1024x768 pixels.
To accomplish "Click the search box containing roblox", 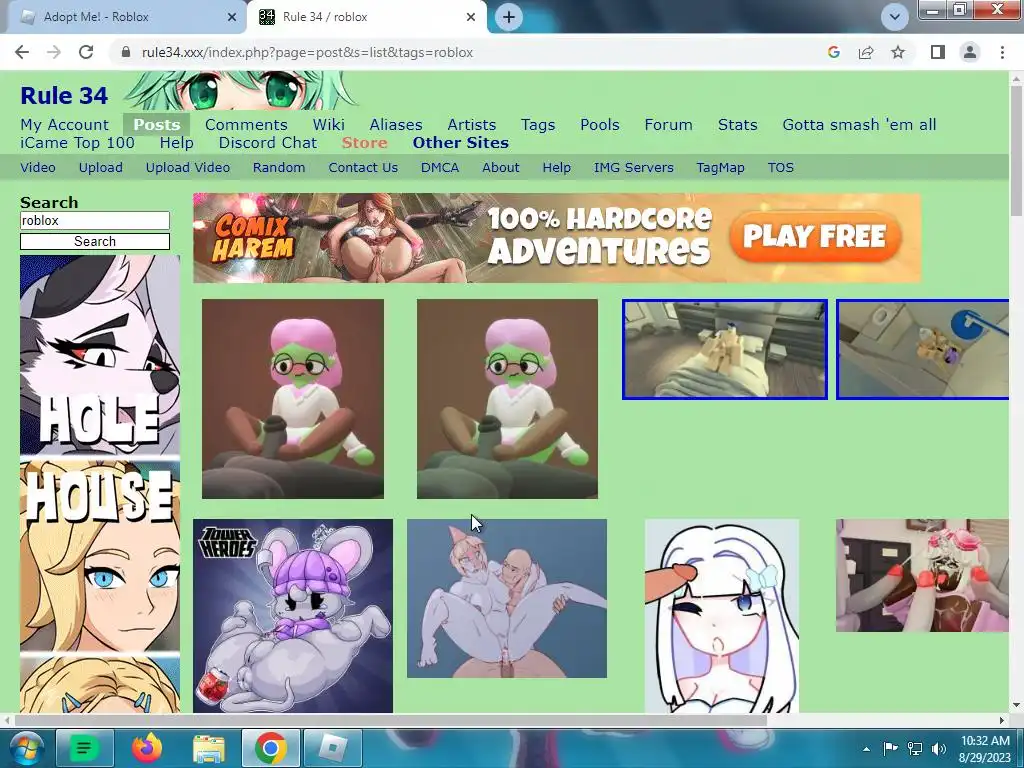I will 95,221.
